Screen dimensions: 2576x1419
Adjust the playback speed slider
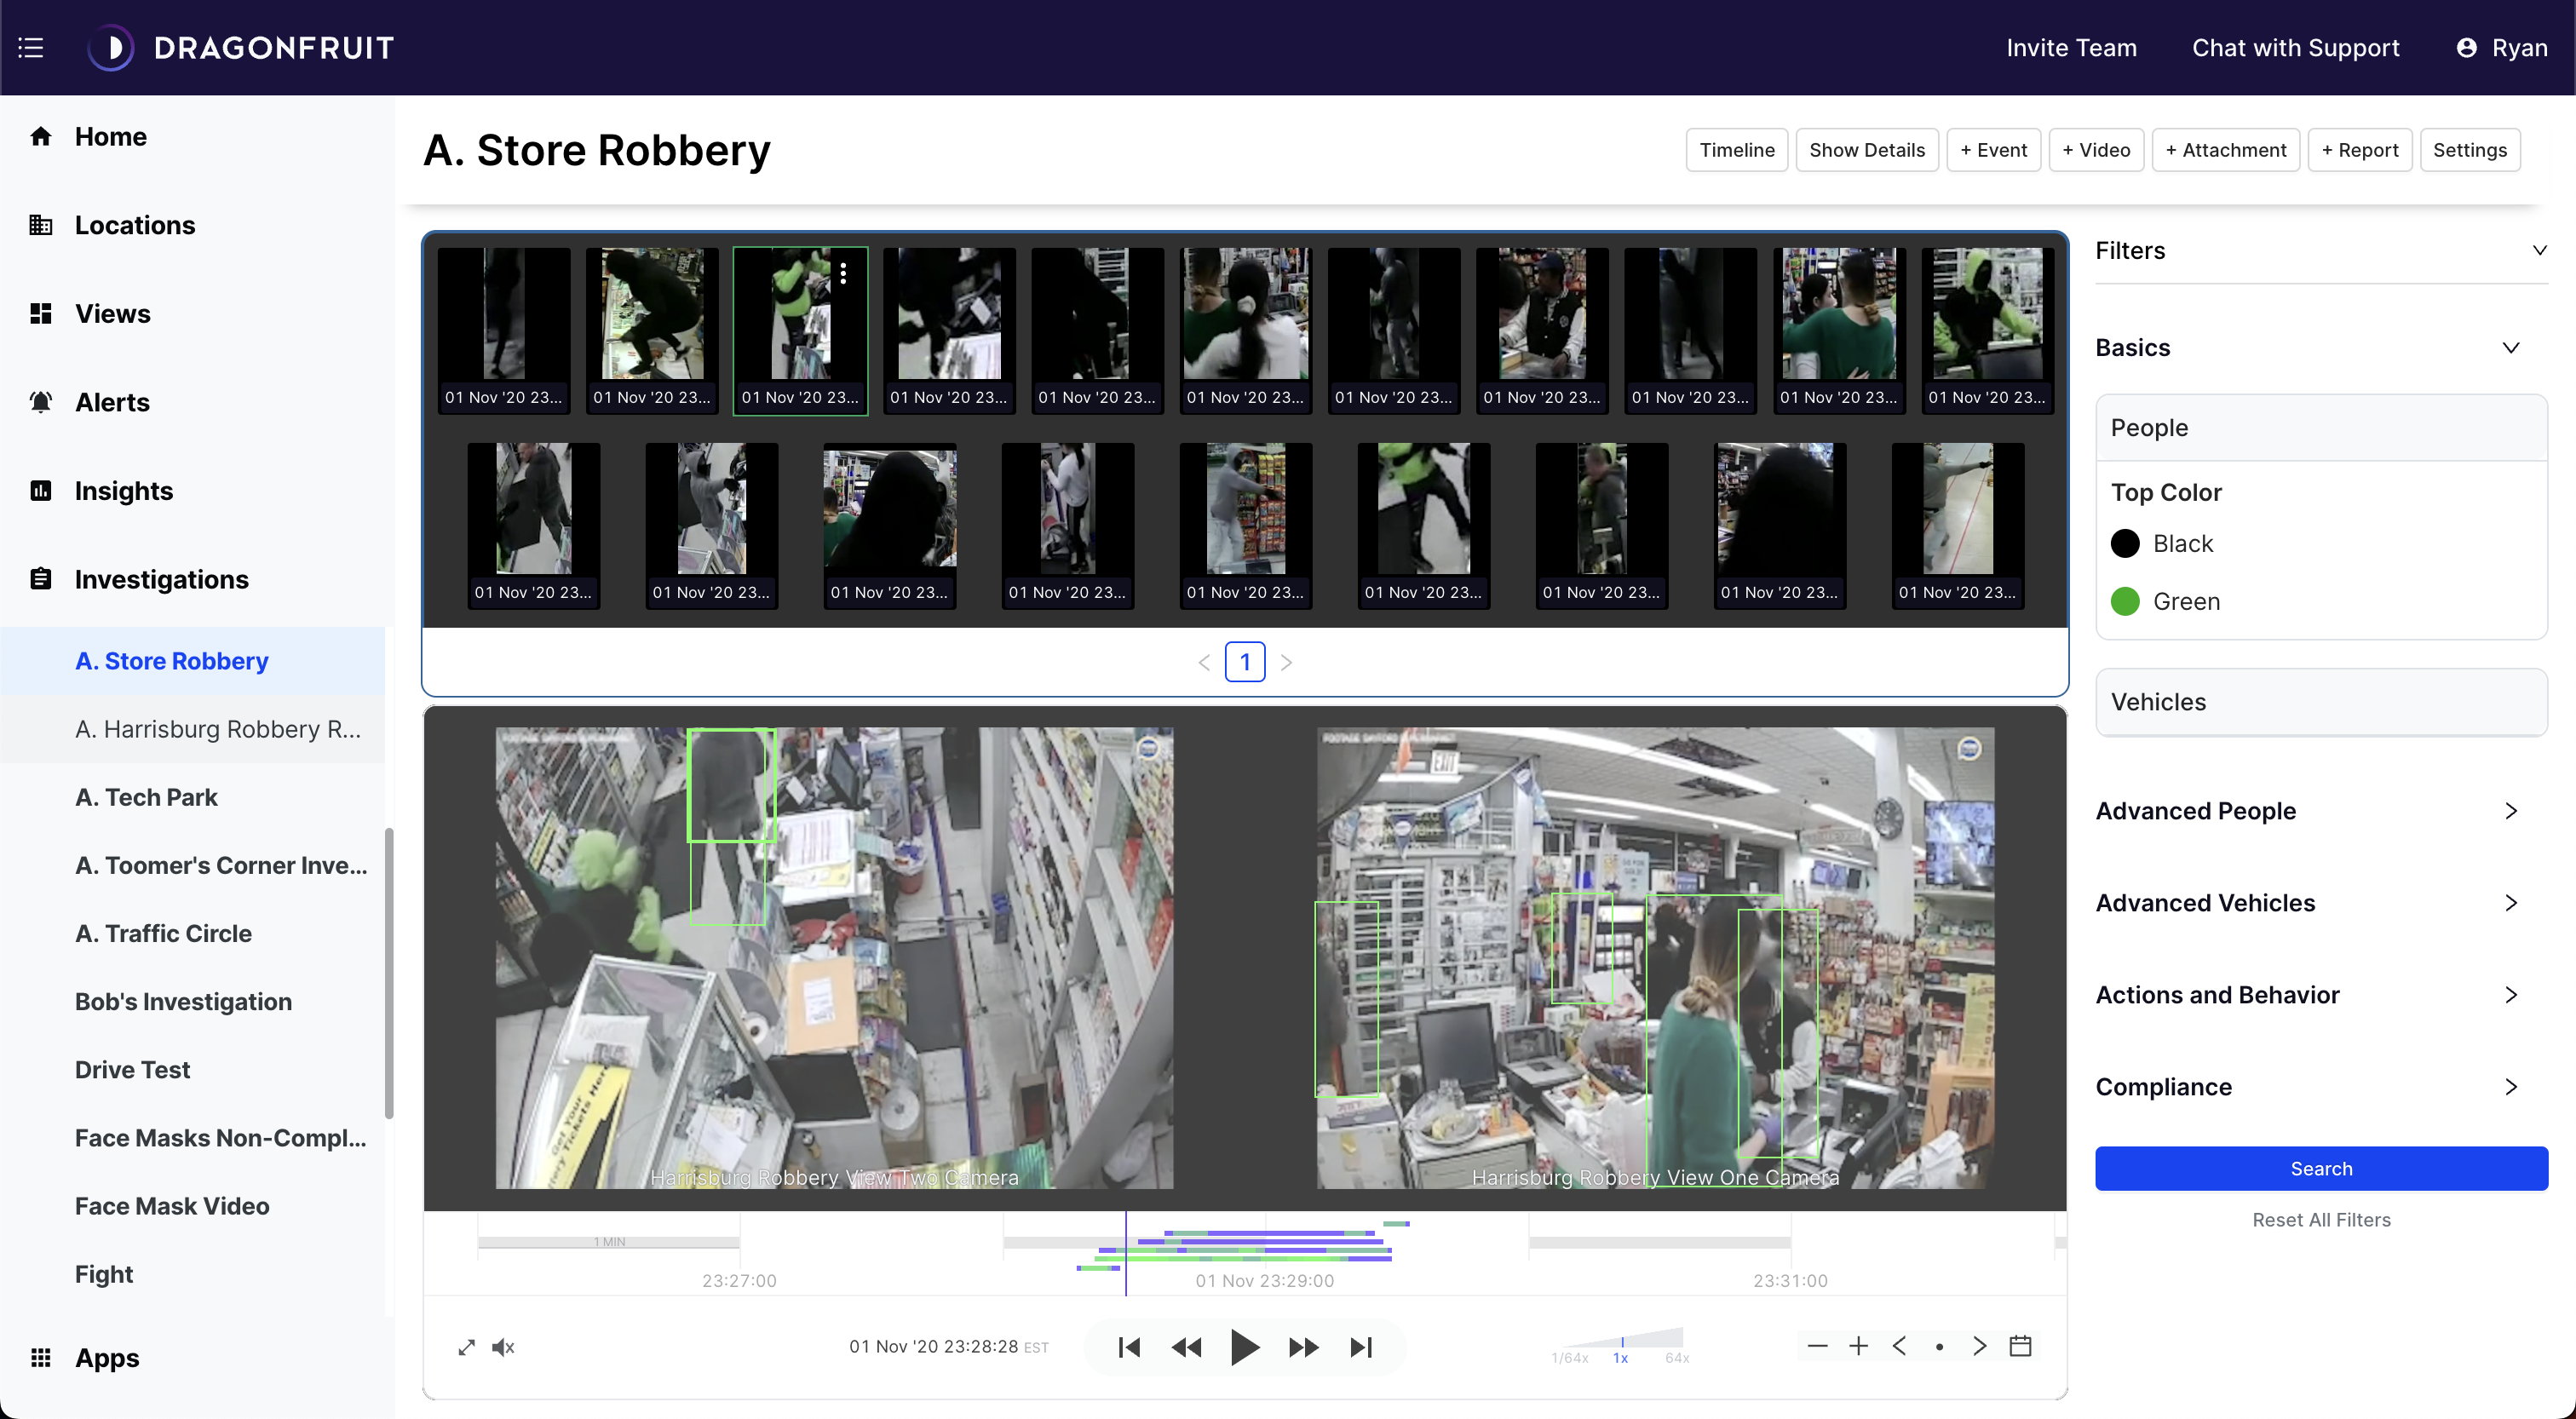click(x=1621, y=1343)
